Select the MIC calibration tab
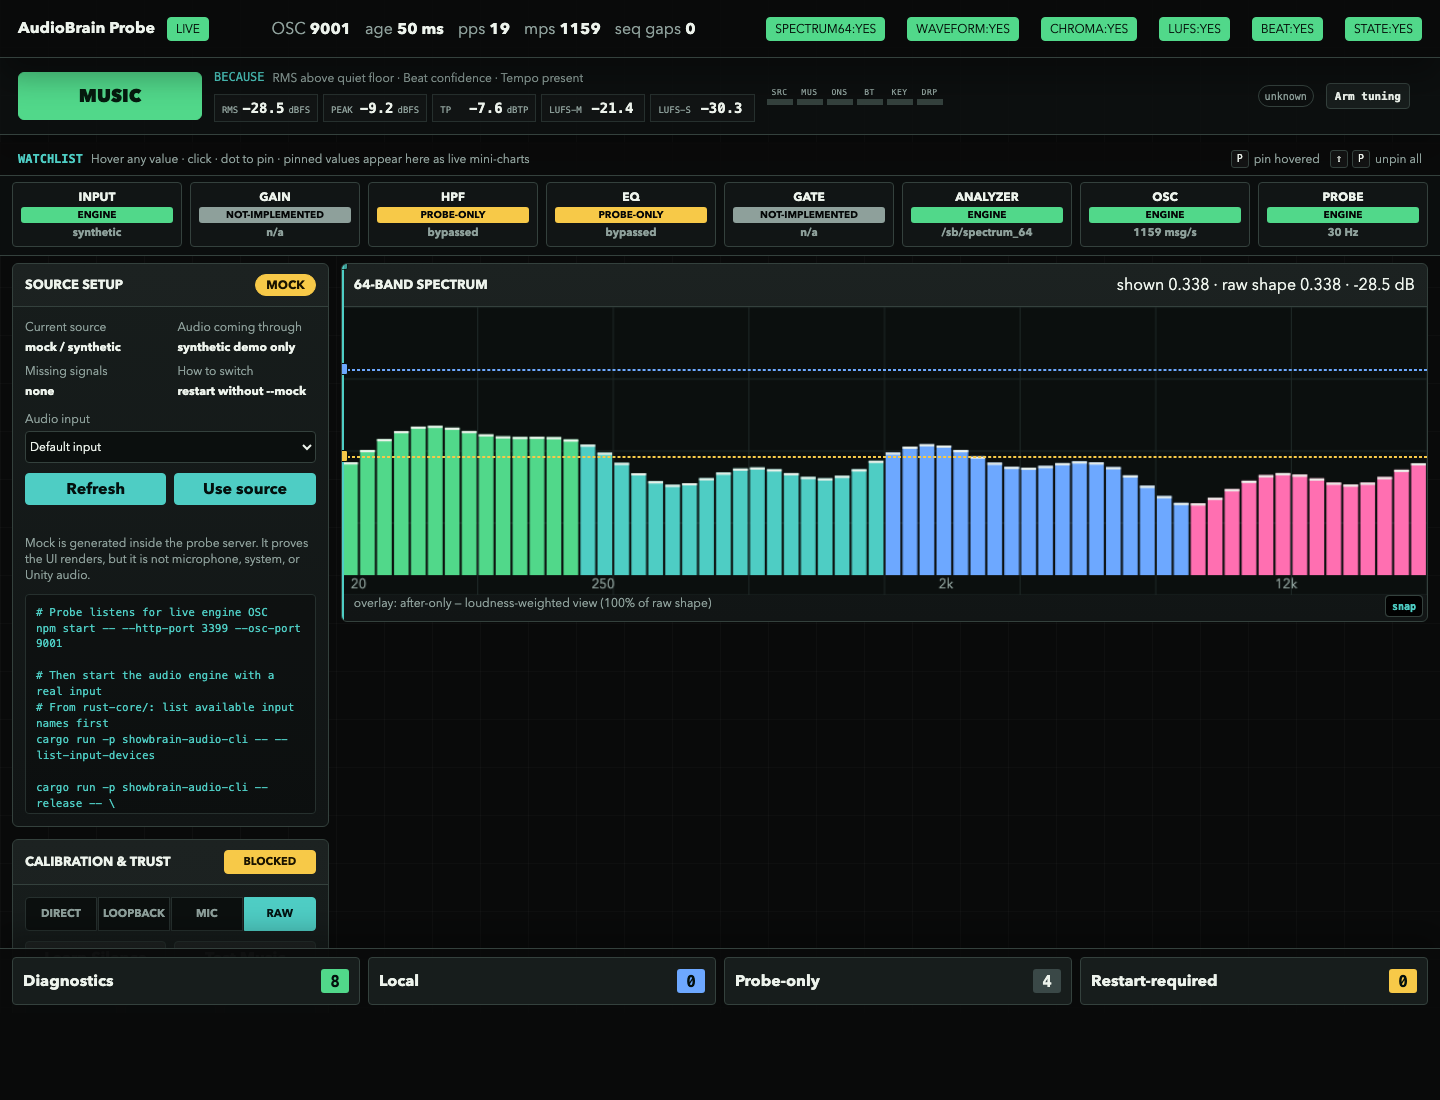The image size is (1440, 1100). (207, 913)
